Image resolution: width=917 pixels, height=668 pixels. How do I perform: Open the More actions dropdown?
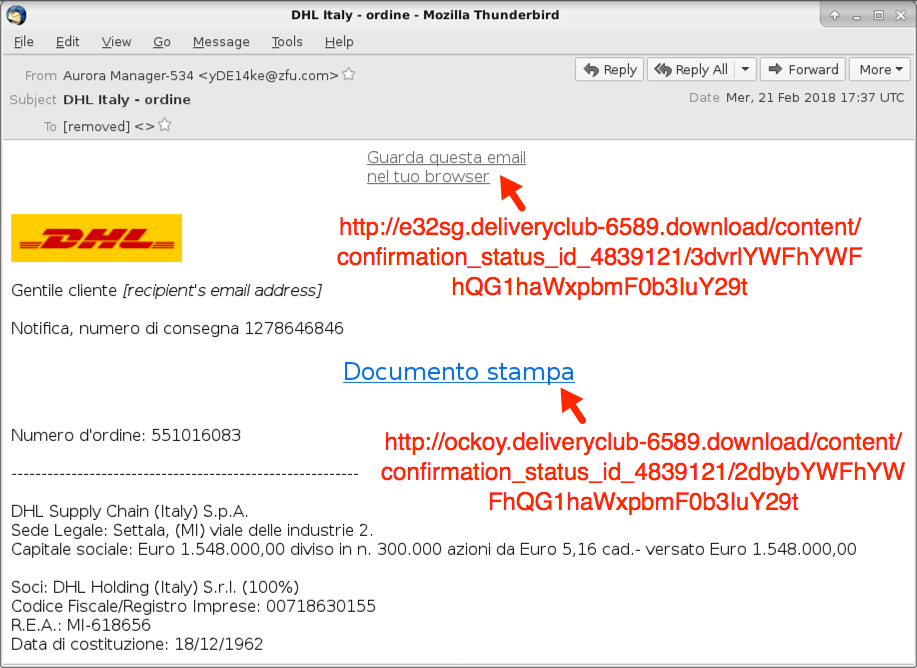coord(880,69)
